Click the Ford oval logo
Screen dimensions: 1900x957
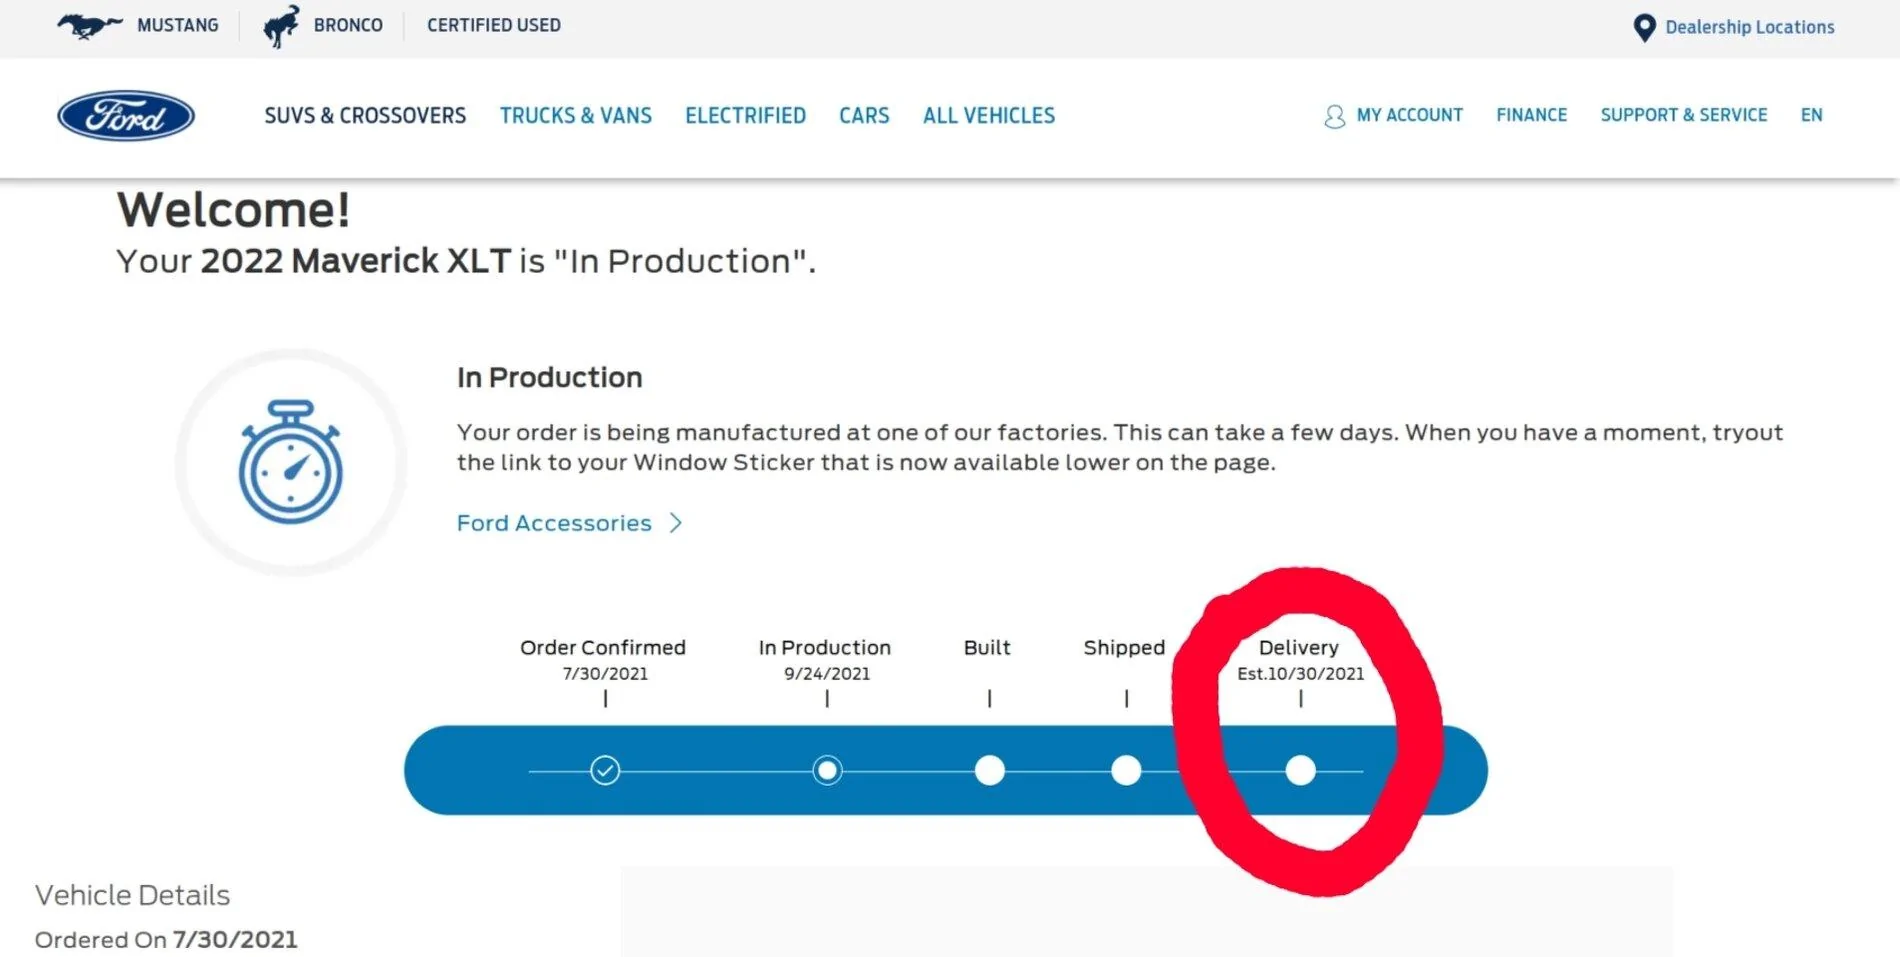click(126, 116)
